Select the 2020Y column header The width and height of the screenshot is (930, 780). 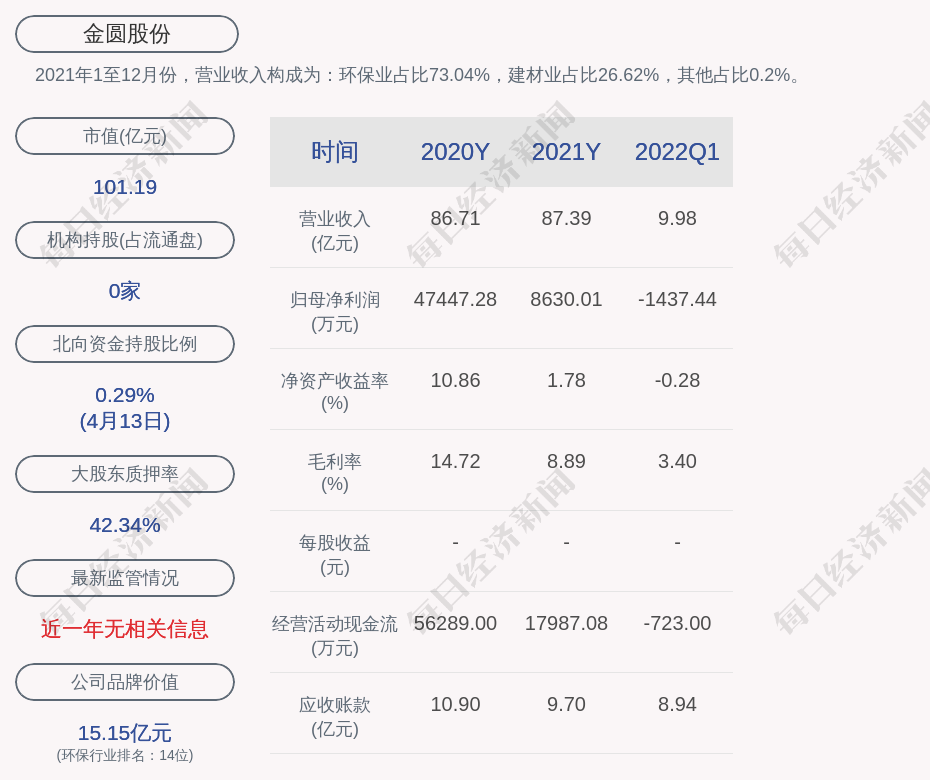[x=455, y=152]
